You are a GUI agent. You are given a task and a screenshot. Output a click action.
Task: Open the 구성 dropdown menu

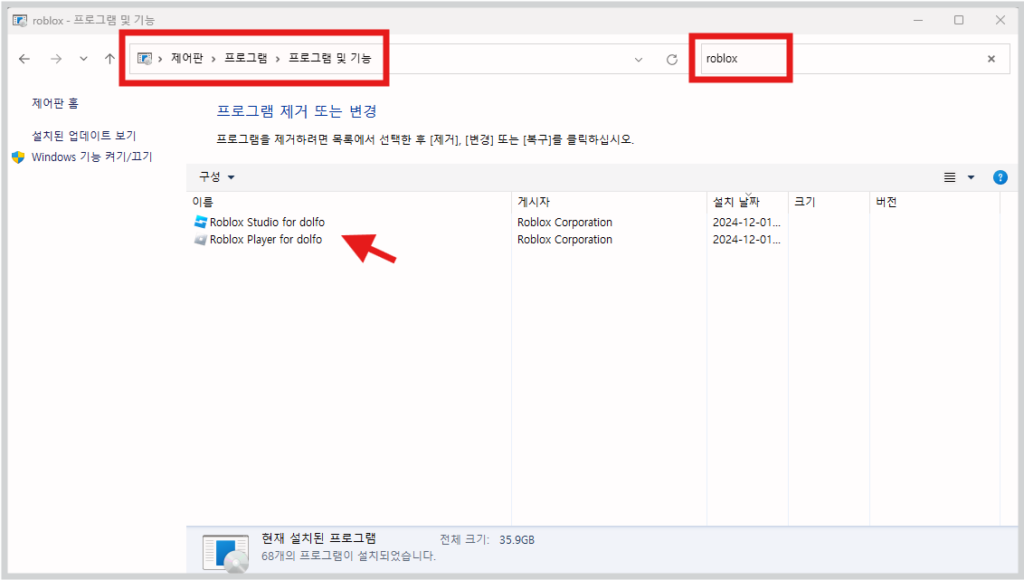(217, 177)
